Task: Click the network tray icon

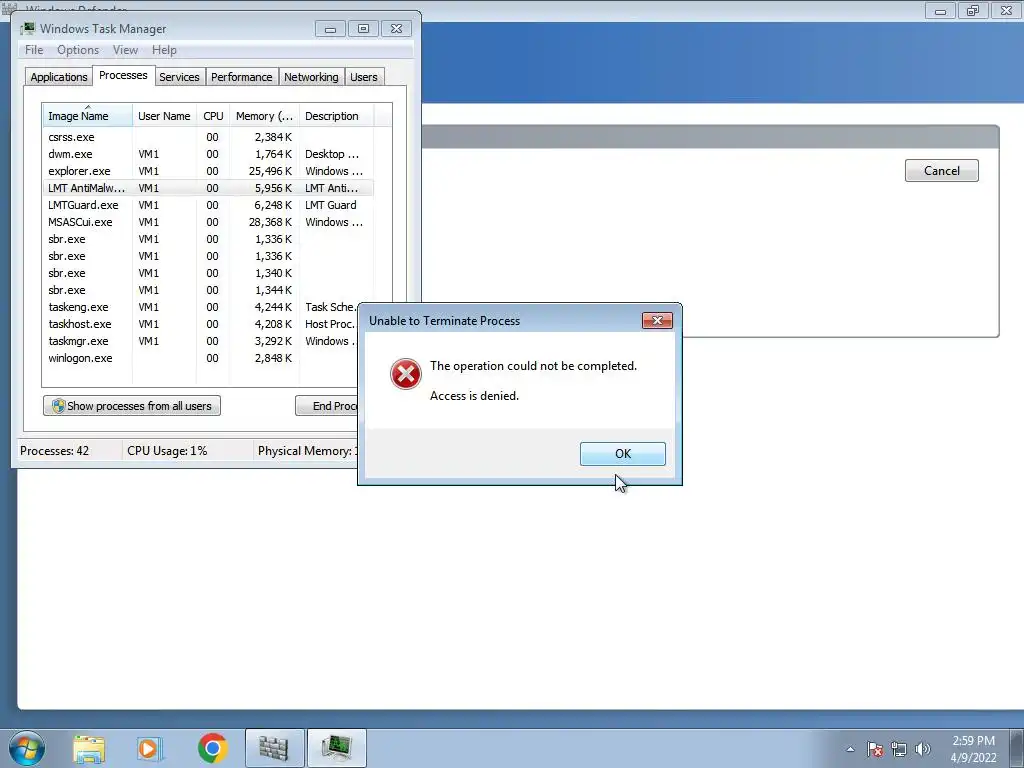Action: click(899, 749)
